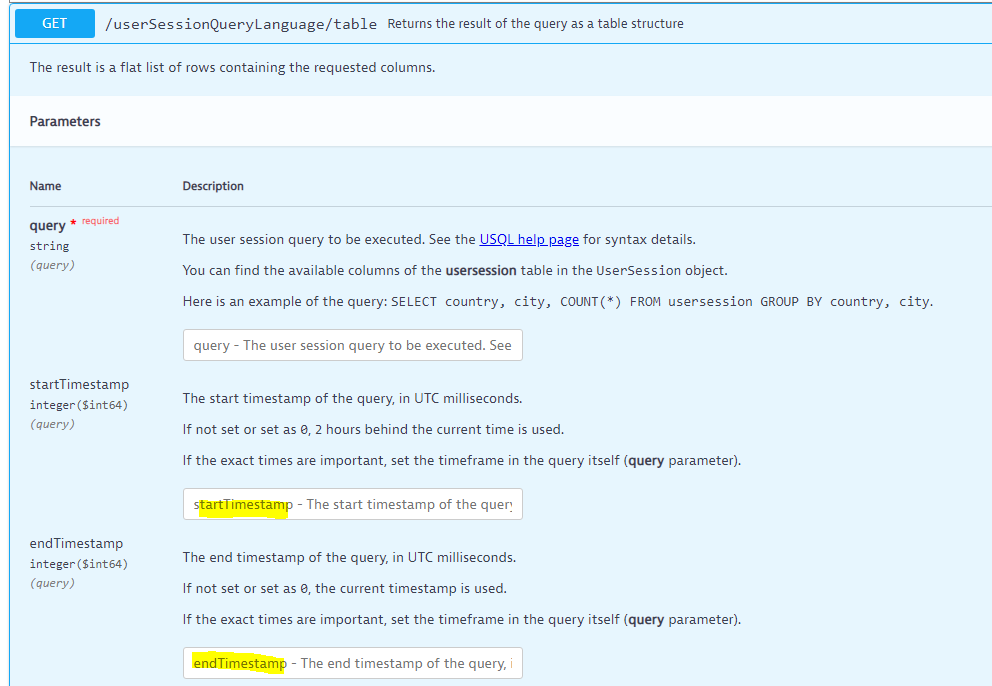Click the 'Returns the result of the query' summary

(x=535, y=24)
